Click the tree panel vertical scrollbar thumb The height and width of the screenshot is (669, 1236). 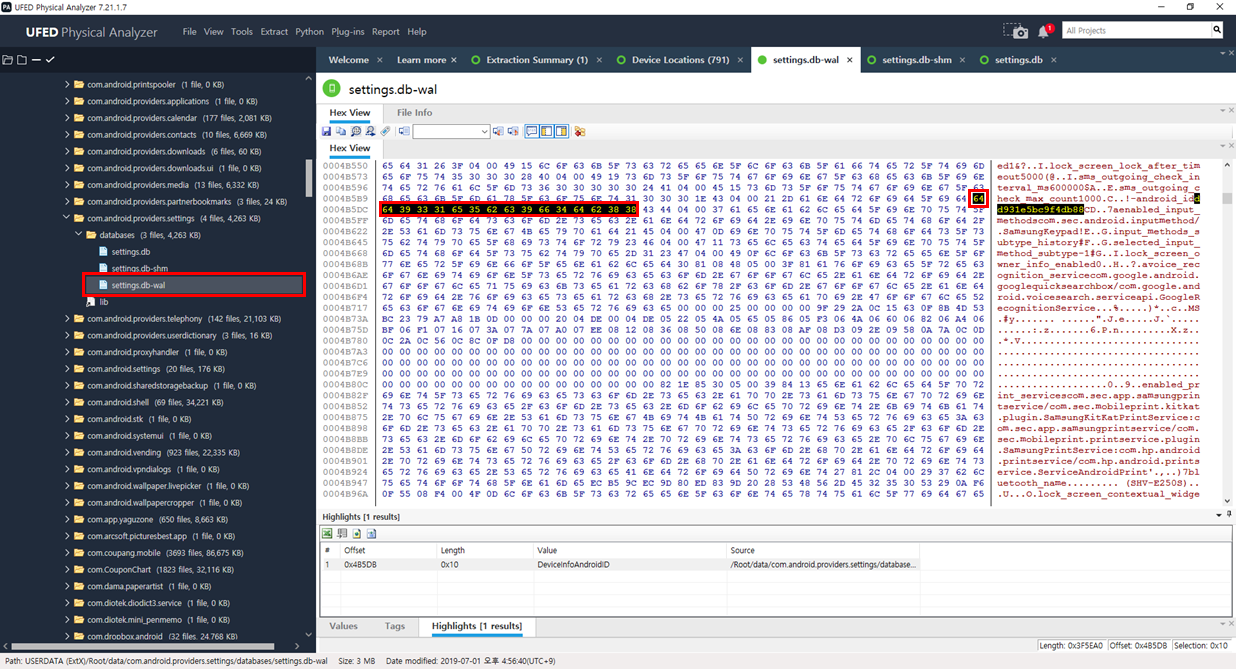[309, 177]
